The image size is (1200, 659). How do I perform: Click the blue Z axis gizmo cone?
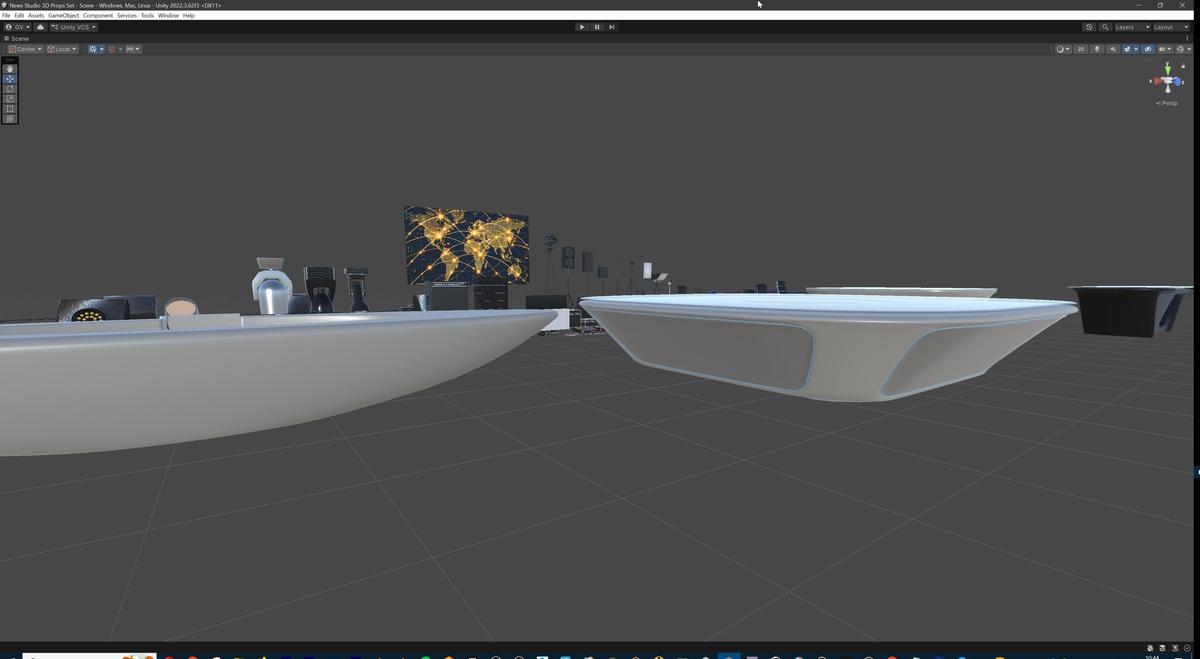coord(1178,82)
